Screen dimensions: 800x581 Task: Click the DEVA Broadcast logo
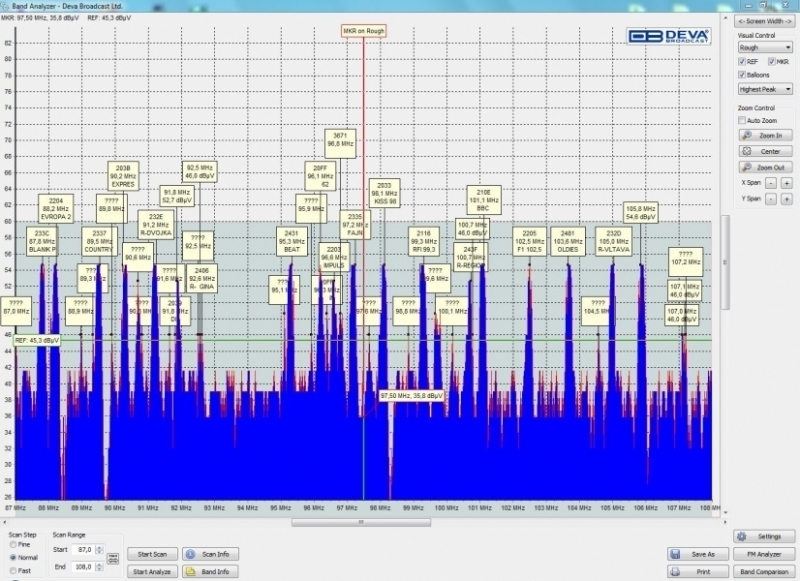(668, 36)
